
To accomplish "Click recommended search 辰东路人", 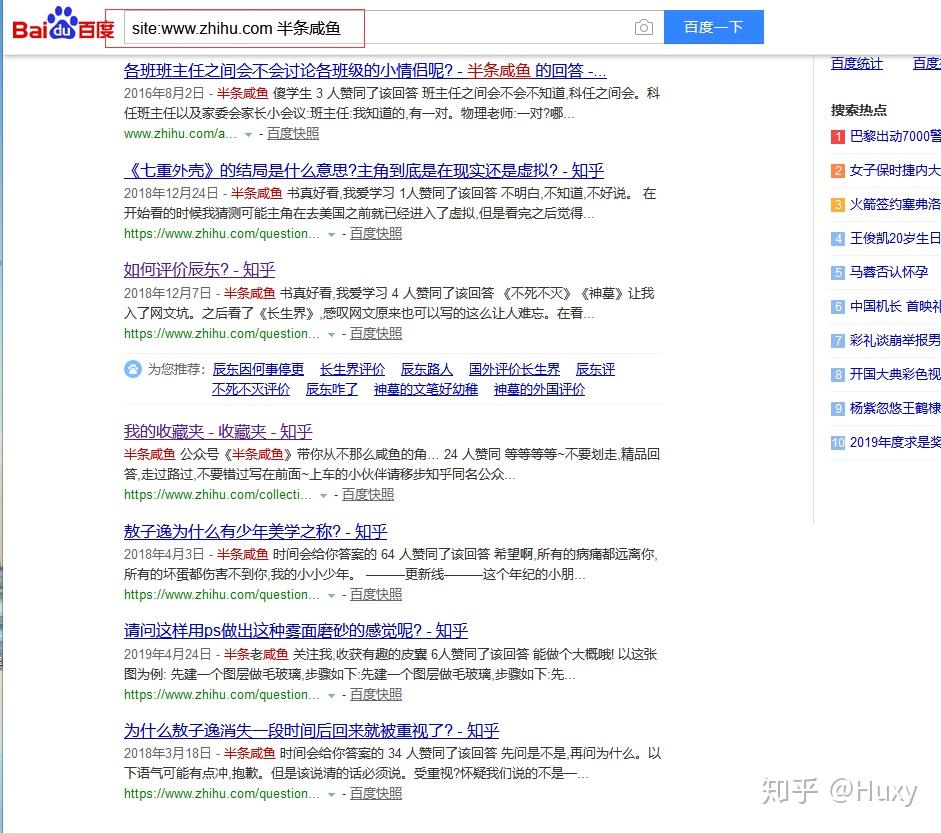I will click(427, 369).
